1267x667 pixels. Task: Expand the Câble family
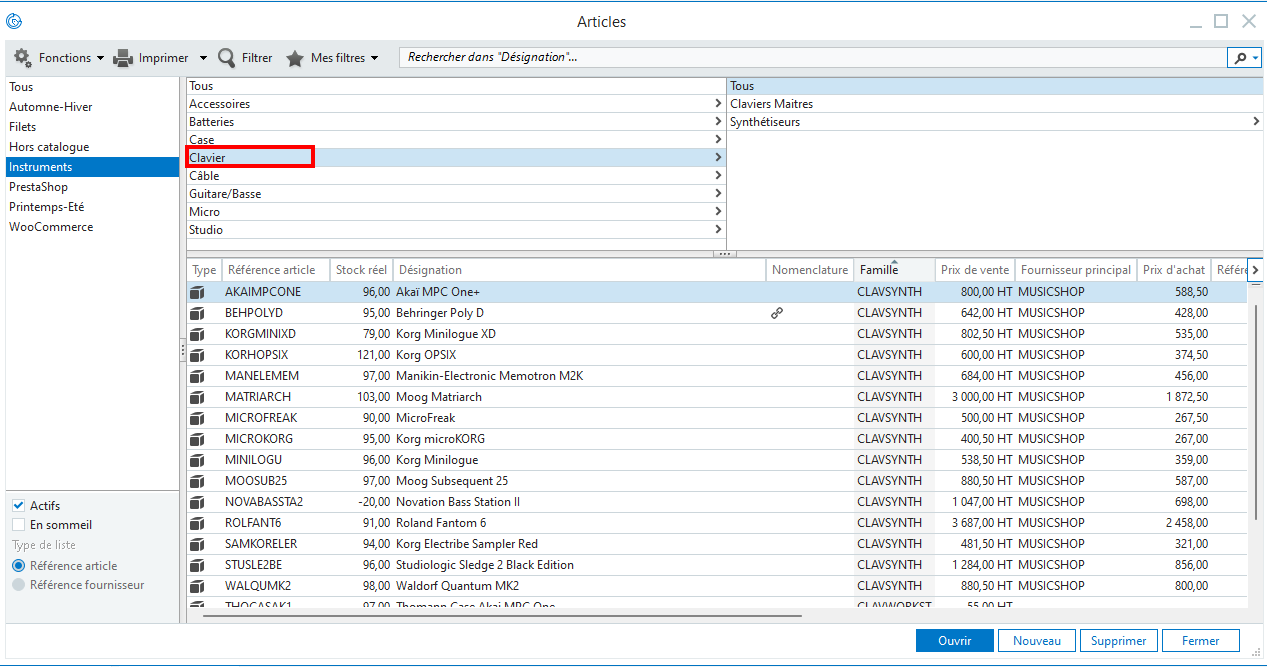(718, 176)
